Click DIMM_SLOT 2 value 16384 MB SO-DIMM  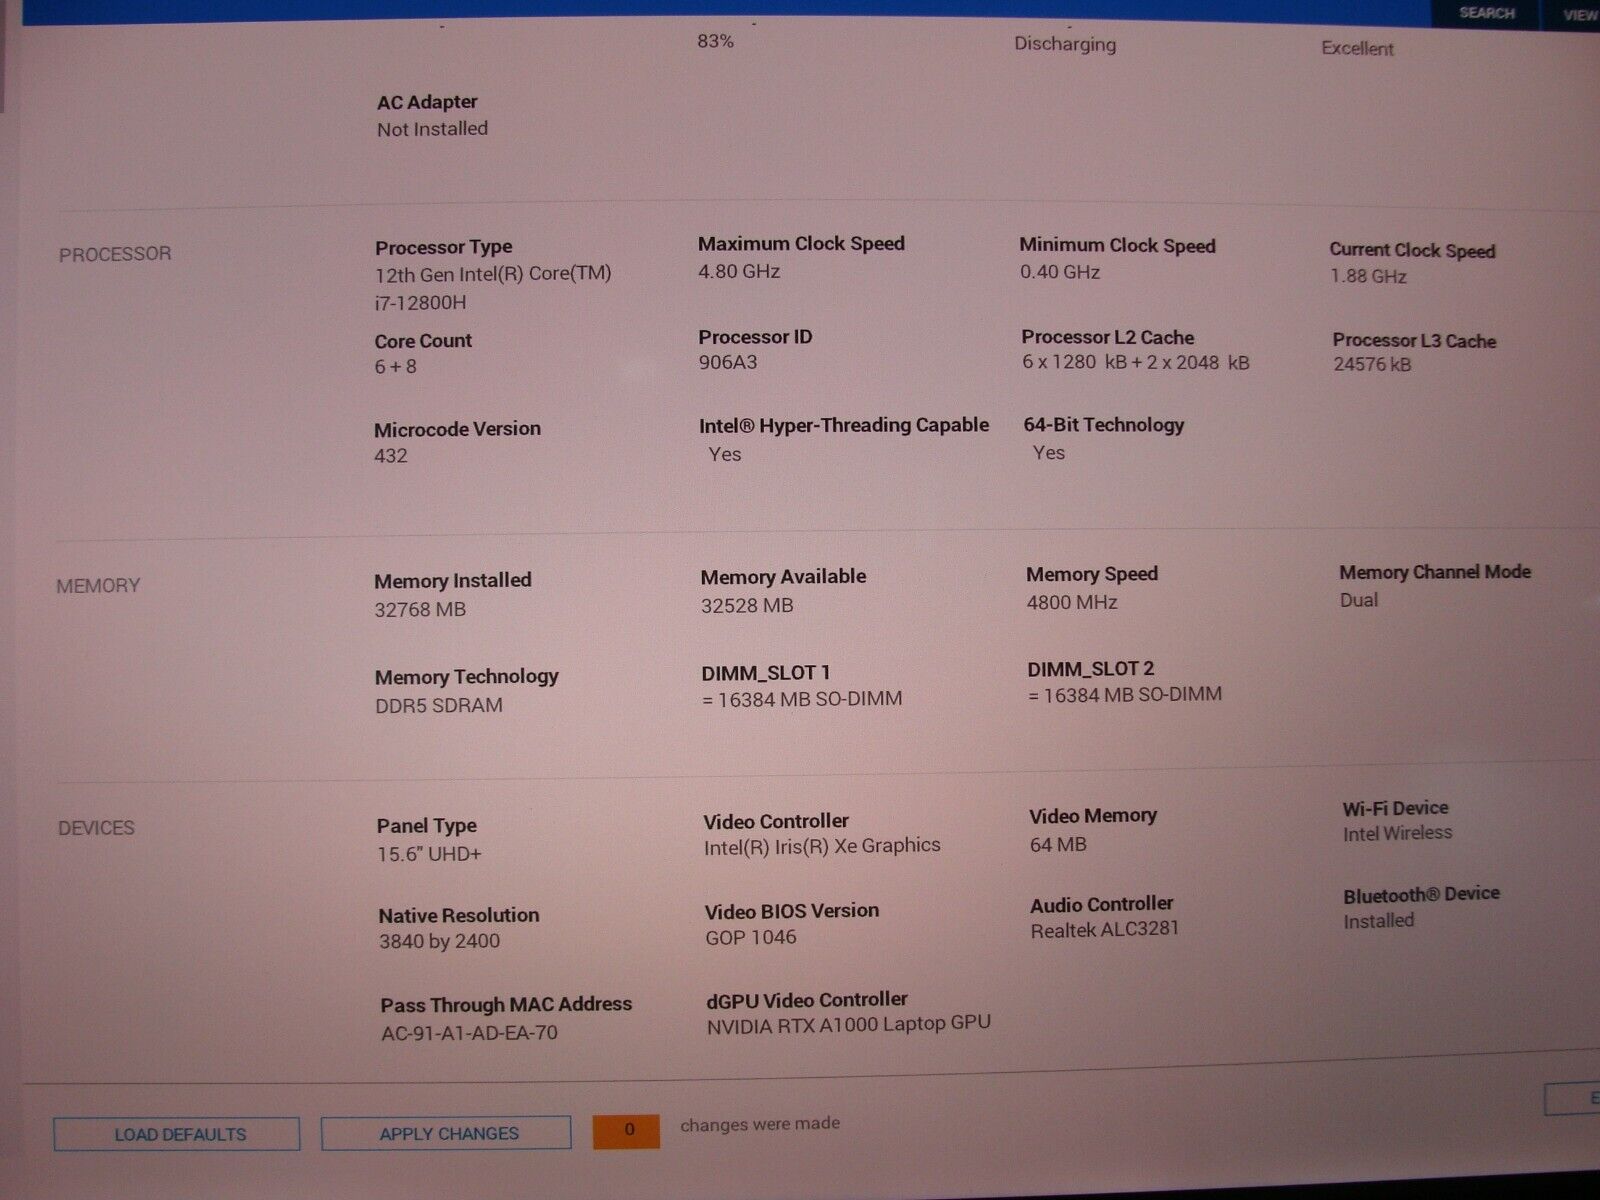point(1125,694)
